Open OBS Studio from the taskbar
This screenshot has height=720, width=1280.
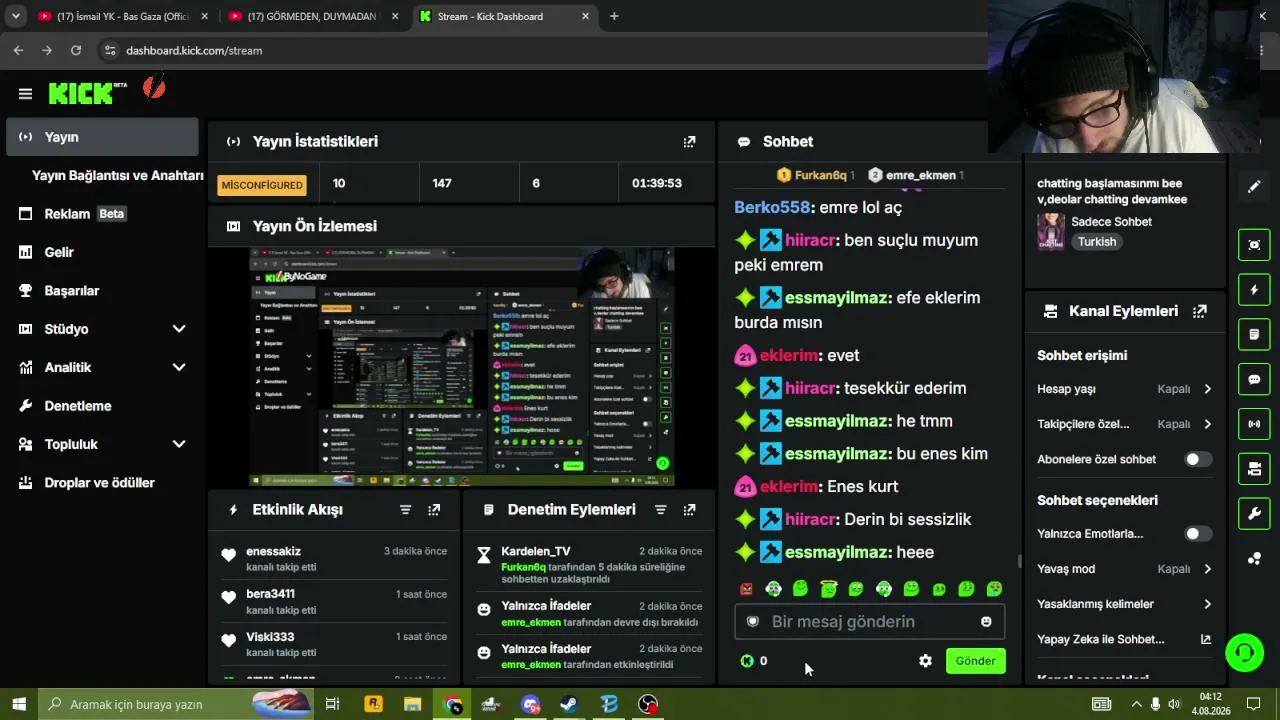pos(648,704)
